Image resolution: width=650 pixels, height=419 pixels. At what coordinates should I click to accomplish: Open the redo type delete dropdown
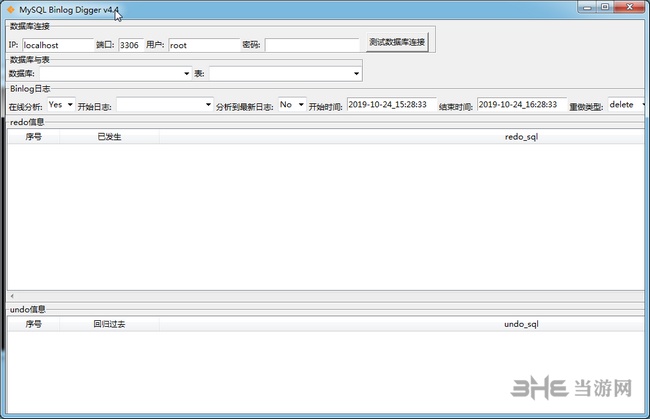click(x=626, y=104)
